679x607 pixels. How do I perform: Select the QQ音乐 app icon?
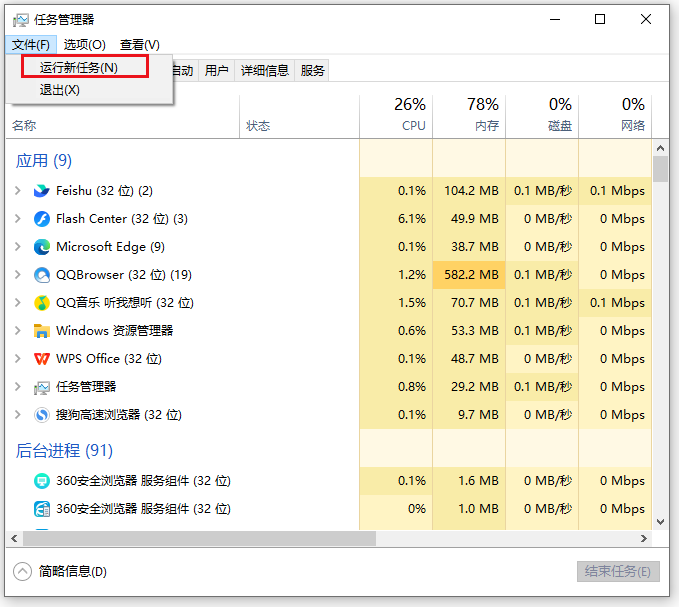click(x=42, y=303)
